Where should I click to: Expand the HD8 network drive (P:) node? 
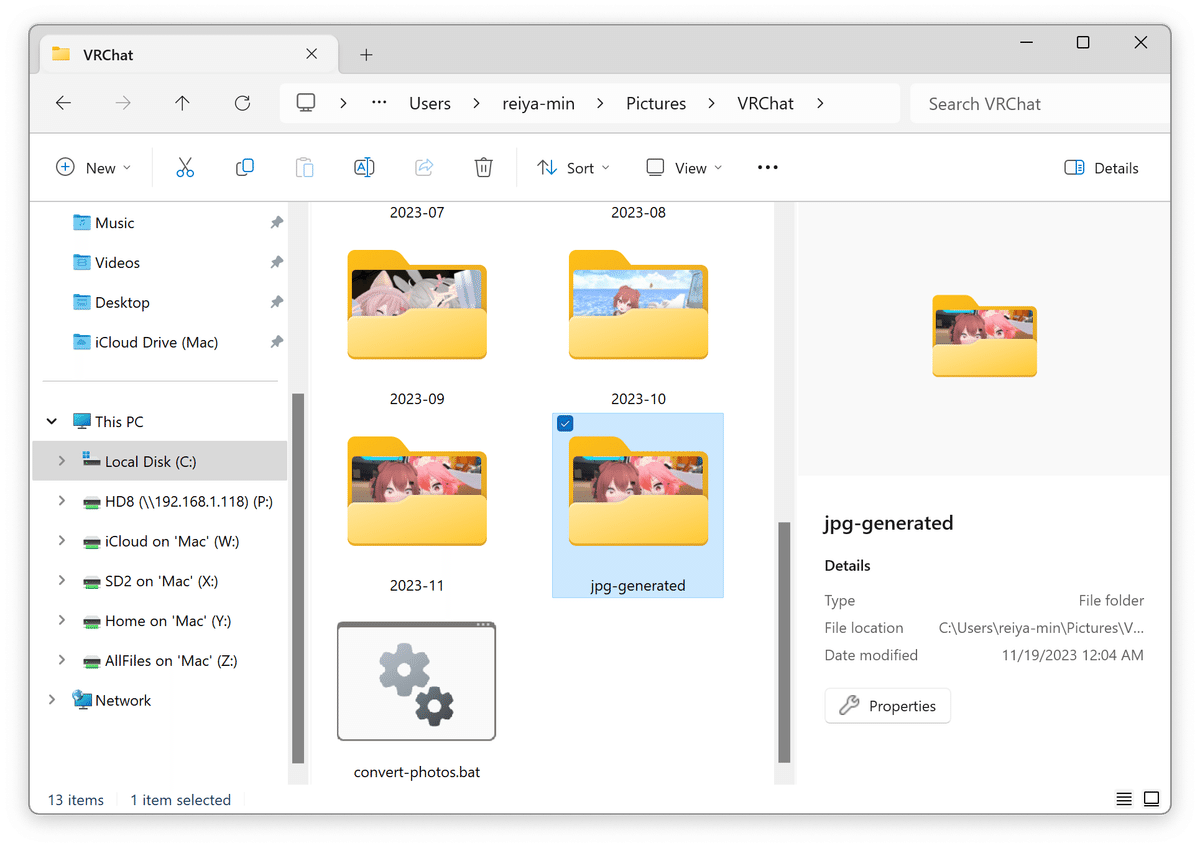point(62,501)
